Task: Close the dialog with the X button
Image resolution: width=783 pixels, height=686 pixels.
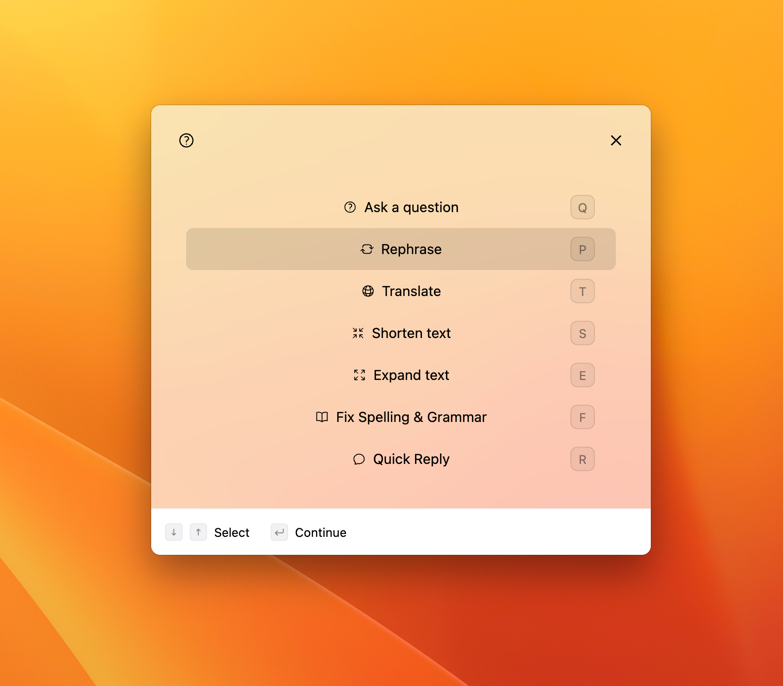Action: click(x=616, y=140)
